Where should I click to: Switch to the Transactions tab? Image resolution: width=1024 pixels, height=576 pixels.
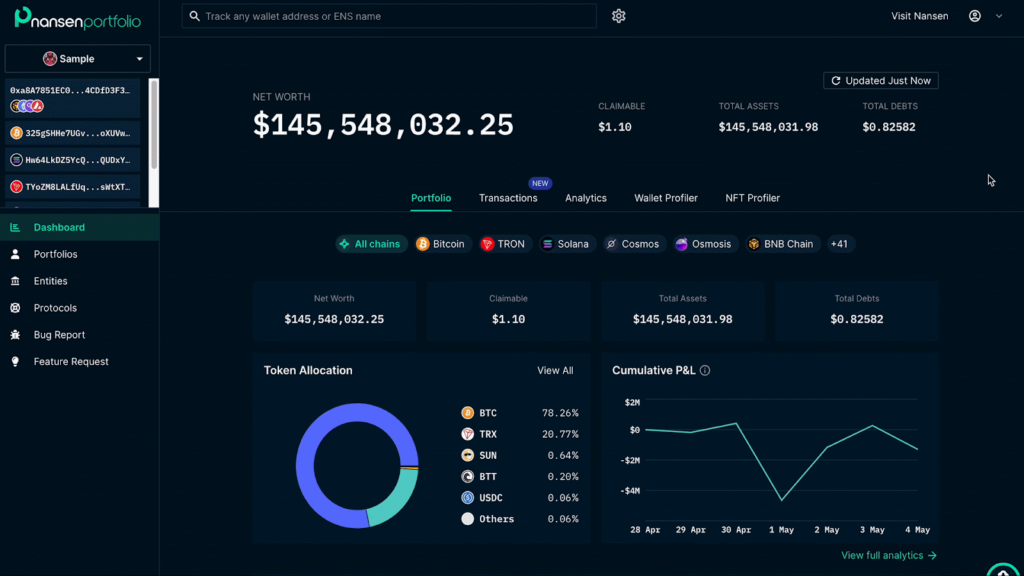(508, 198)
